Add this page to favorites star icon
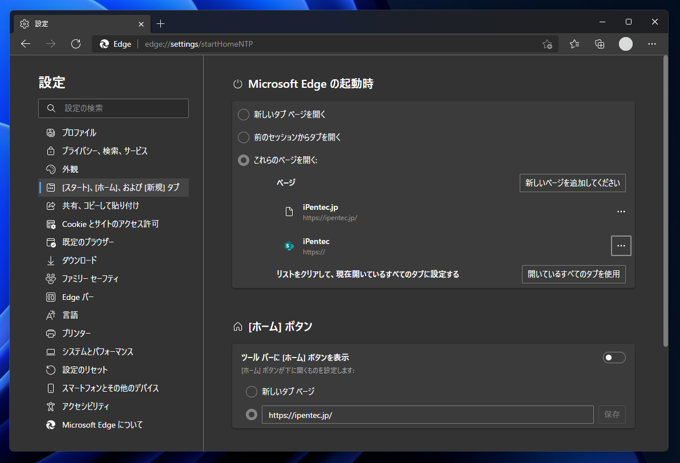680x463 pixels. click(547, 44)
